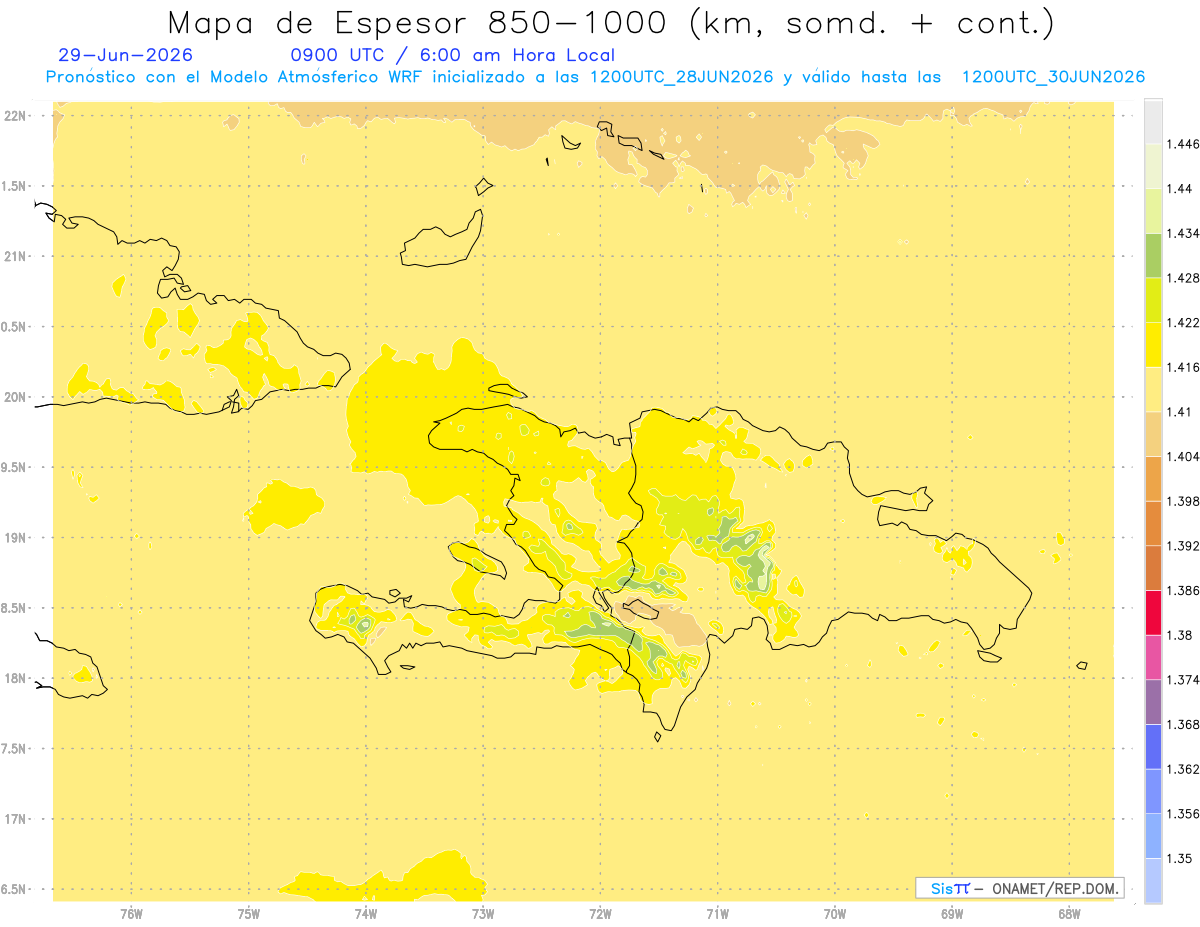Click the '72W' longitude label
The image size is (1200, 927).
tap(600, 913)
